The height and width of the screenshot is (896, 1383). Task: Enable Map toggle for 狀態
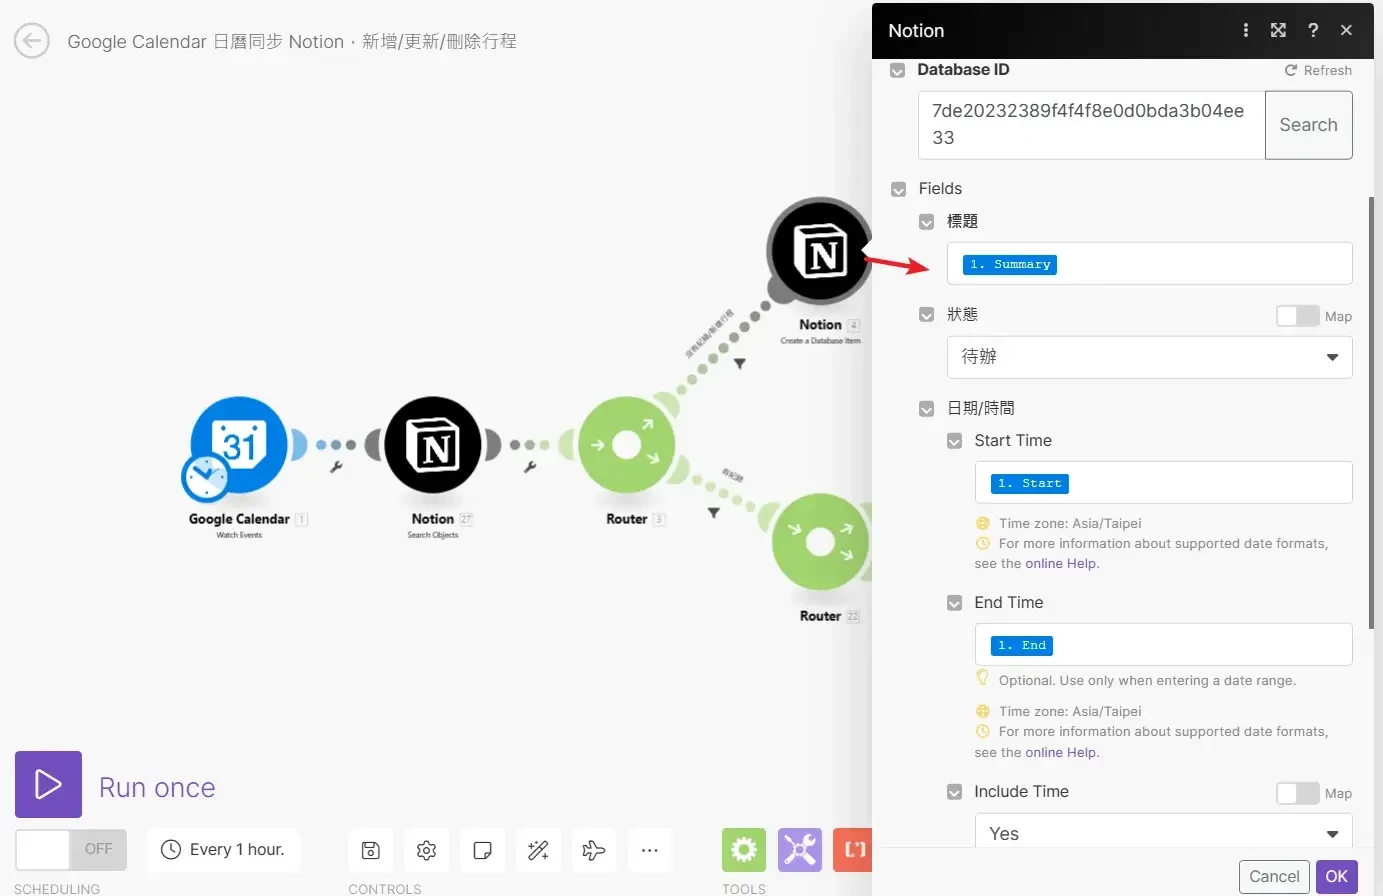click(1298, 316)
